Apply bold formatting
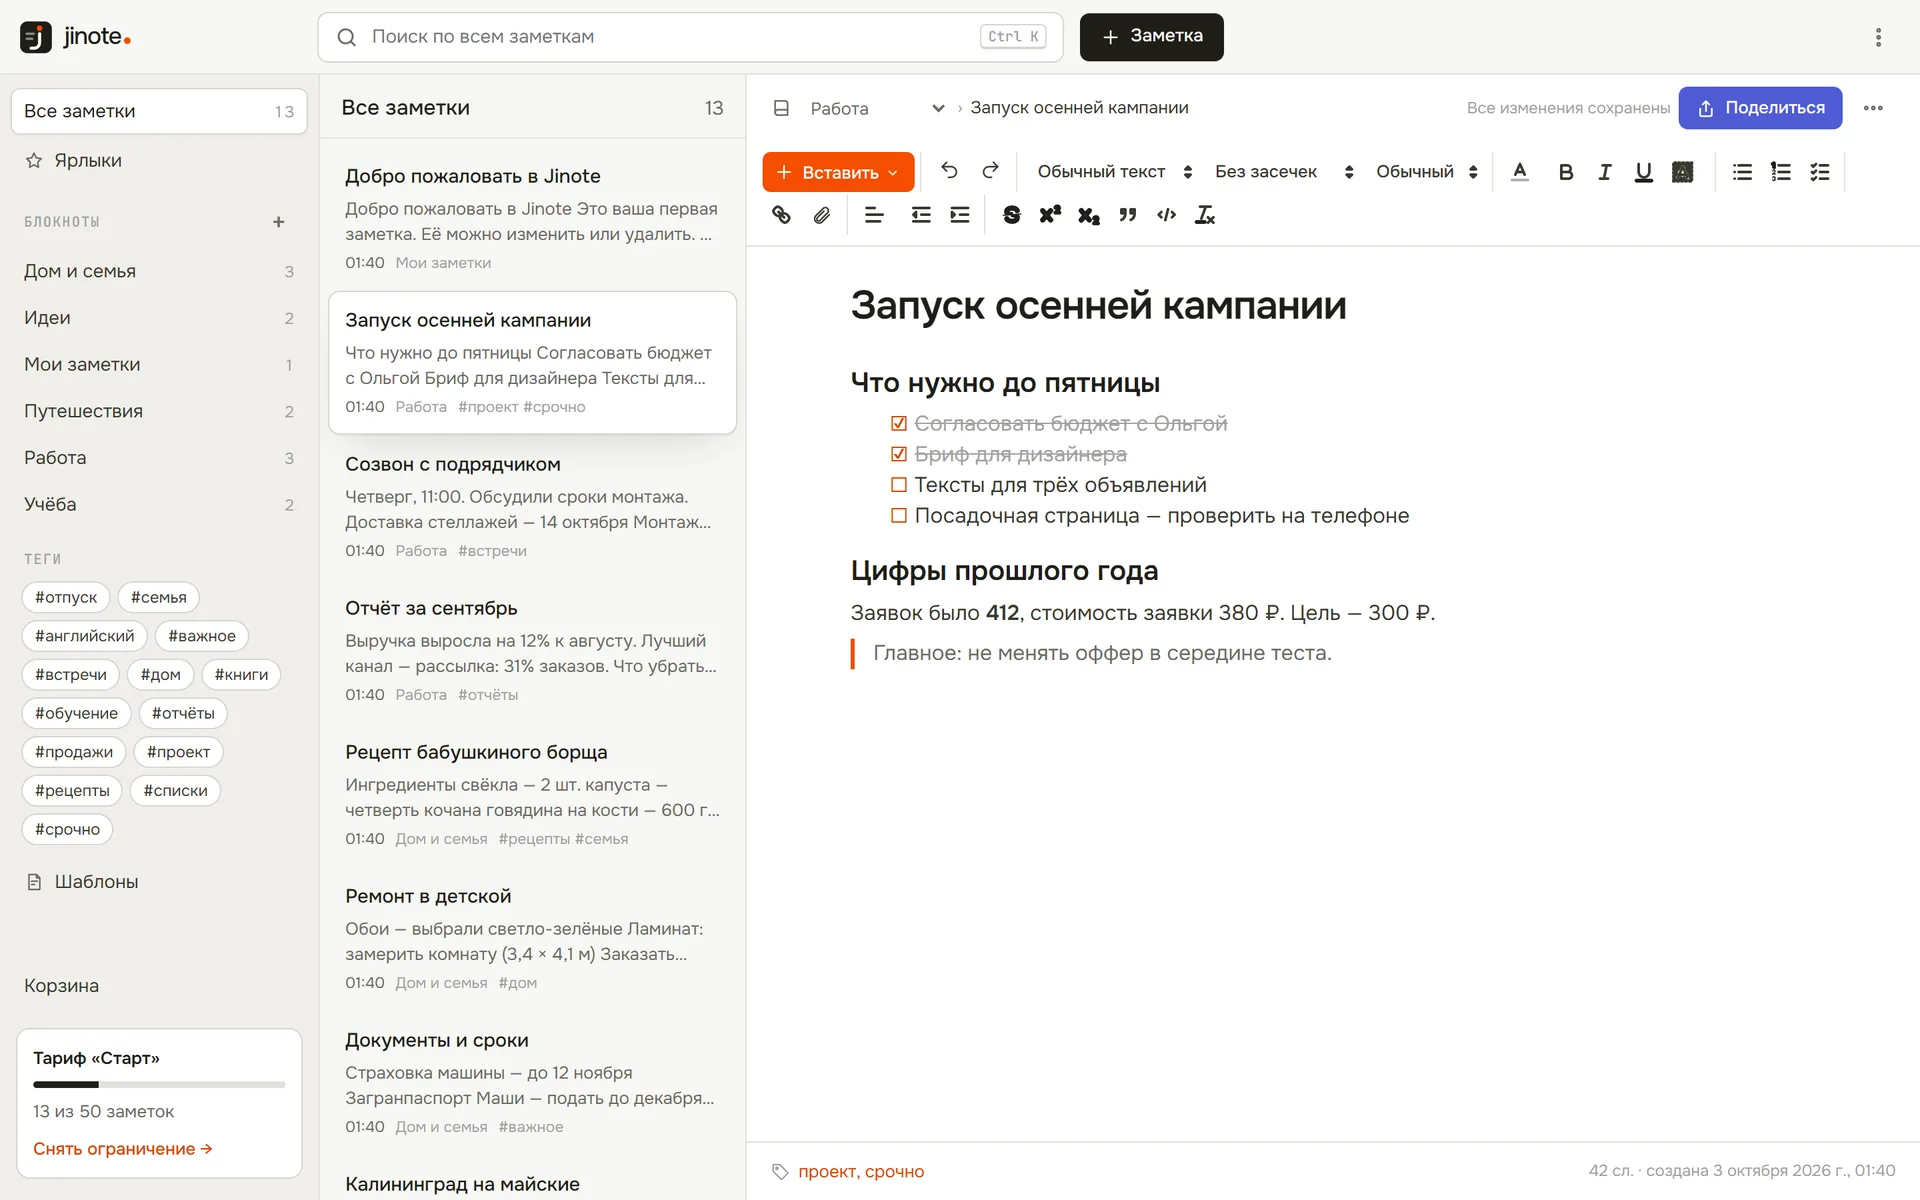 click(1565, 172)
